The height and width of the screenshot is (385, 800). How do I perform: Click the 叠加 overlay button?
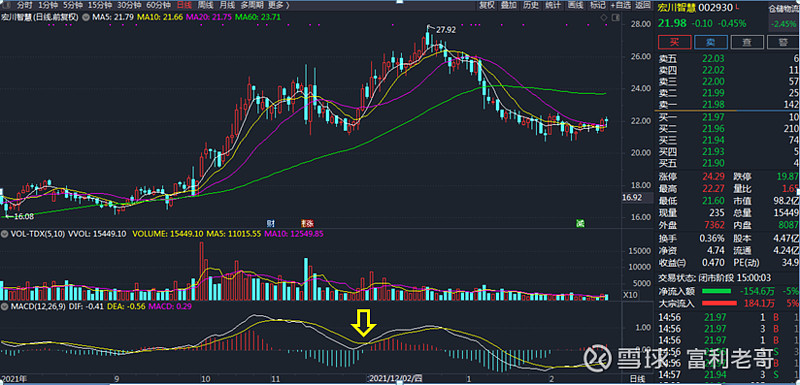point(509,5)
